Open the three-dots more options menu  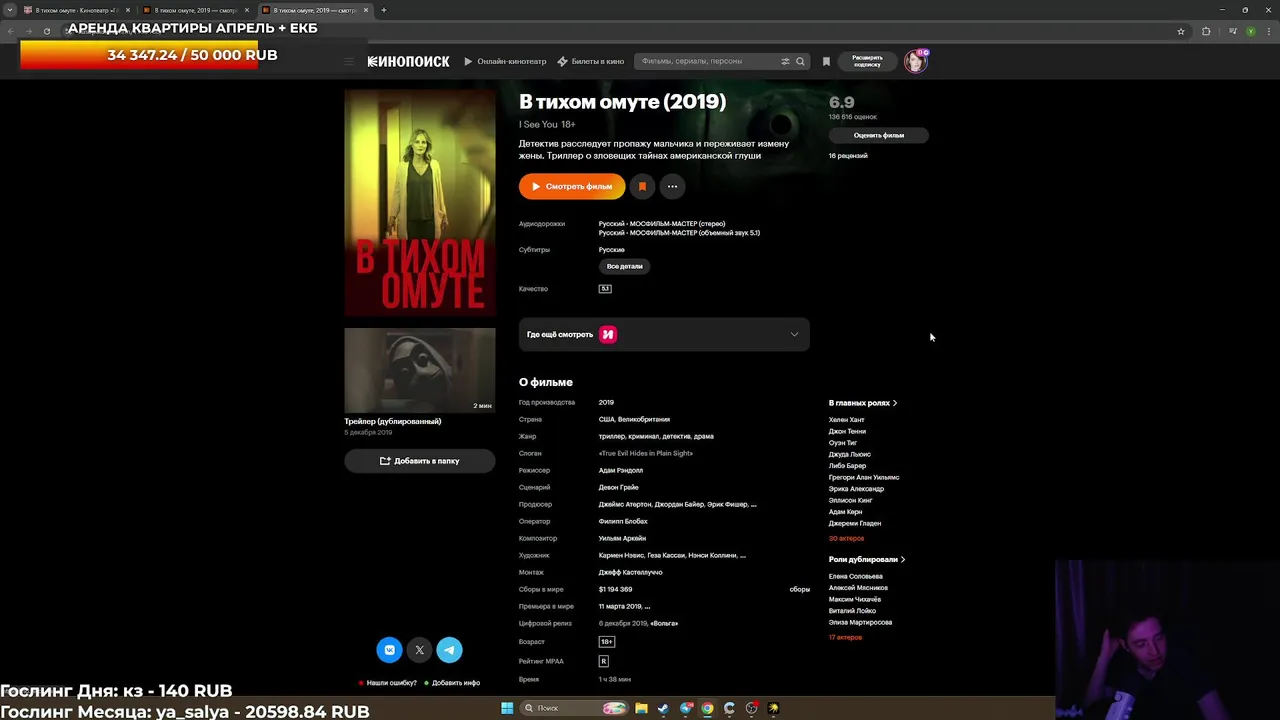point(672,186)
